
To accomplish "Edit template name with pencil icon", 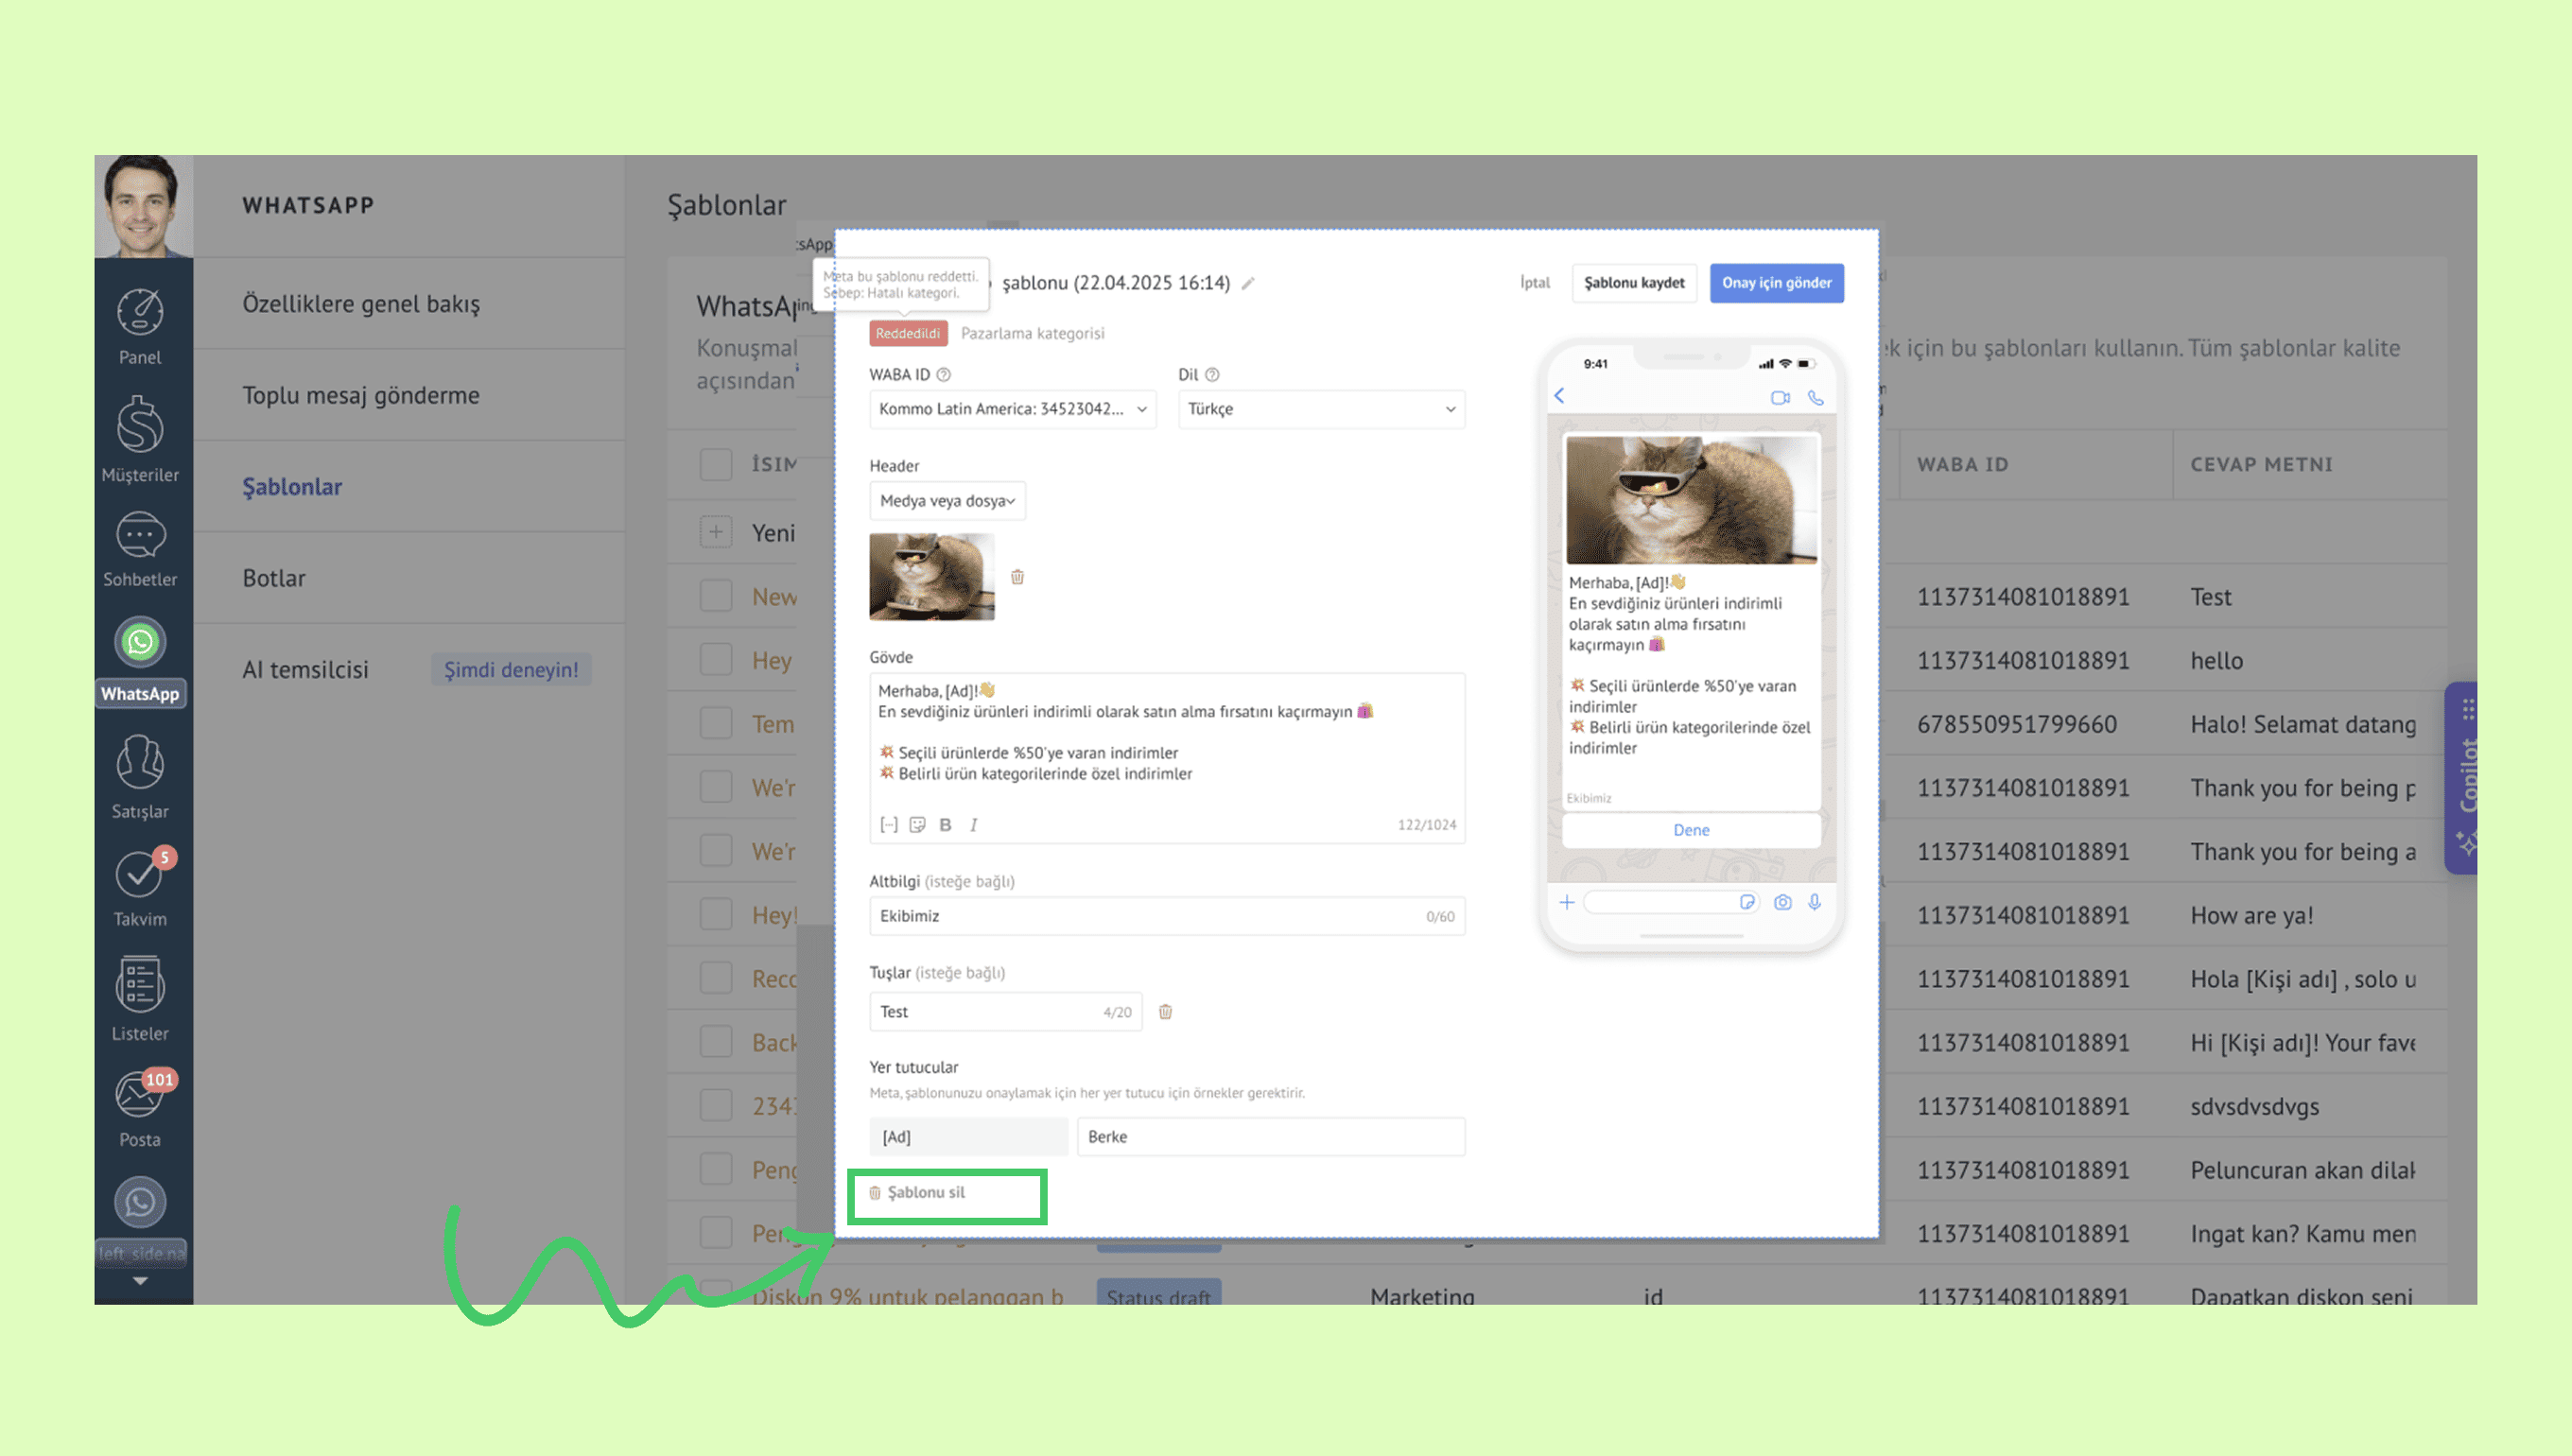I will coord(1248,284).
